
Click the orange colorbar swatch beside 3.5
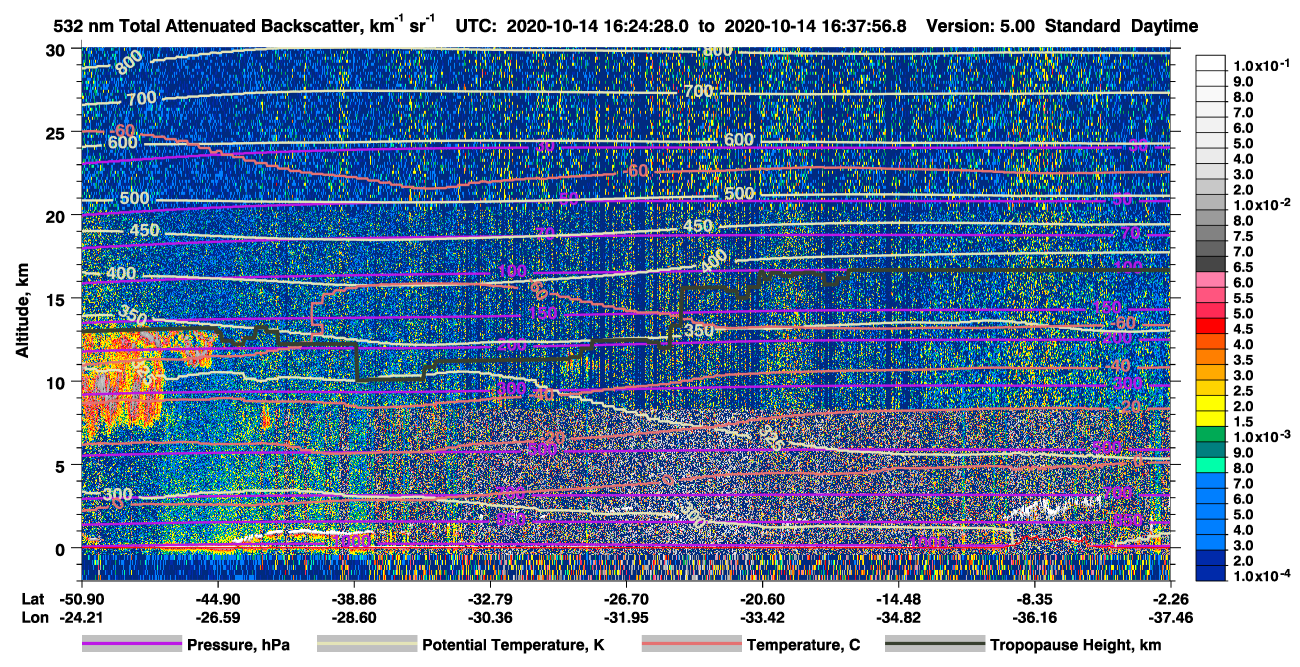tap(1211, 356)
